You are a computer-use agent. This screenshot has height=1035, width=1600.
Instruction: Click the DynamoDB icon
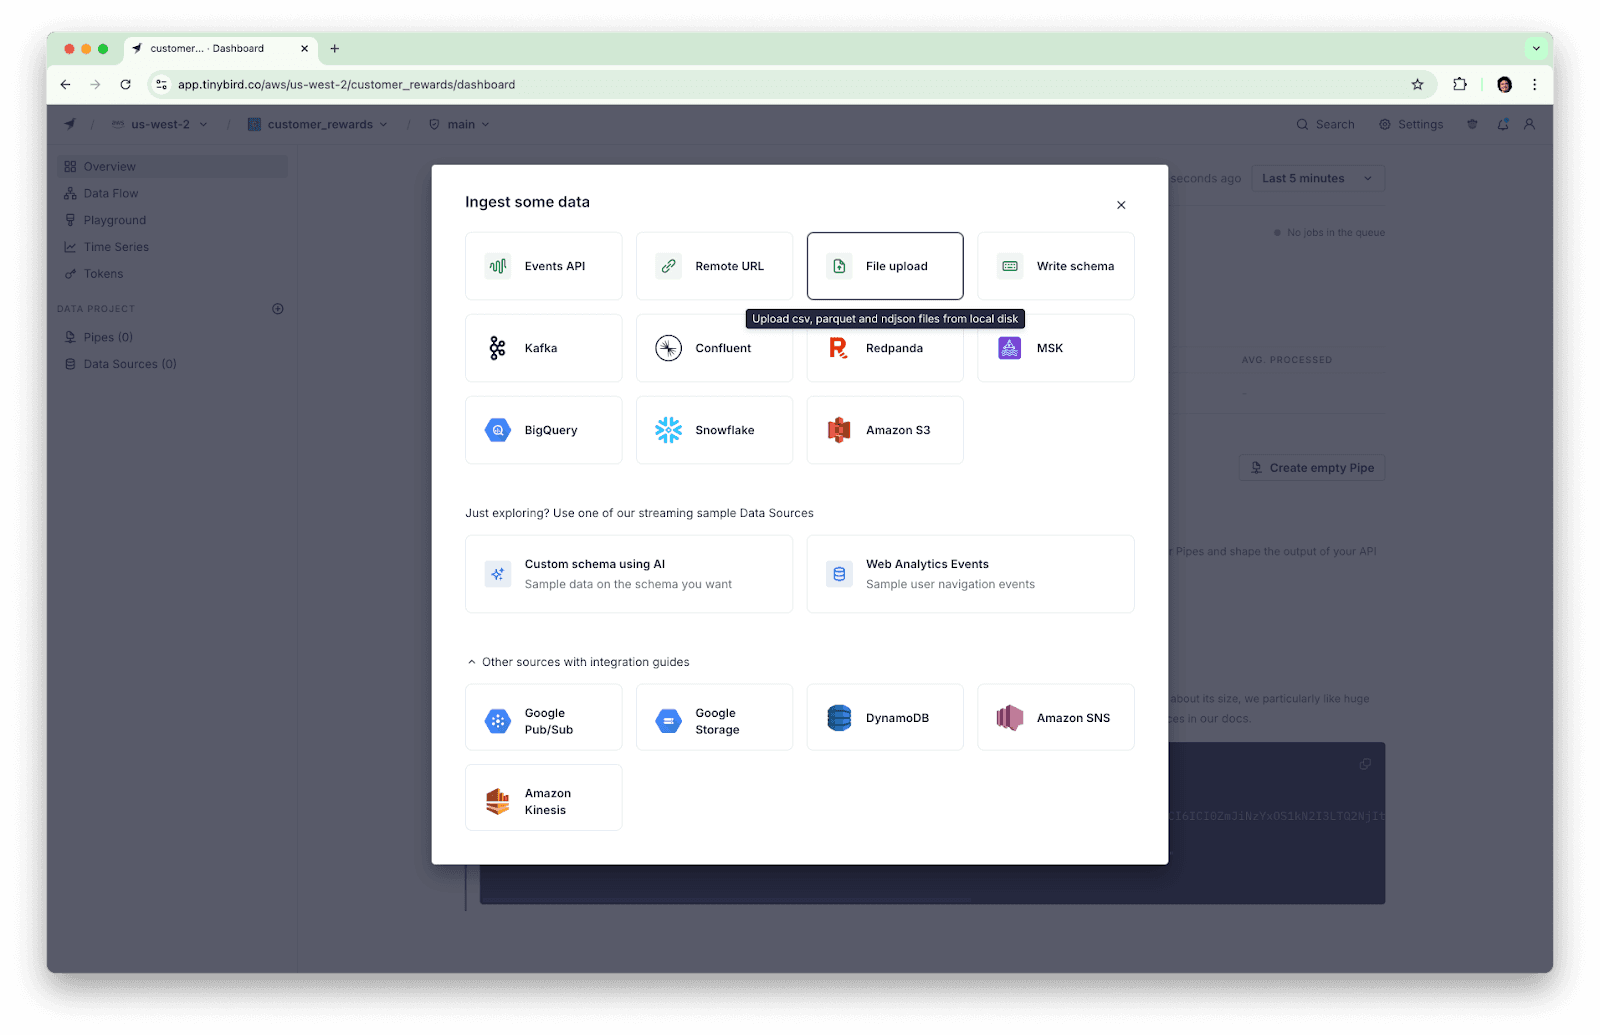point(839,718)
